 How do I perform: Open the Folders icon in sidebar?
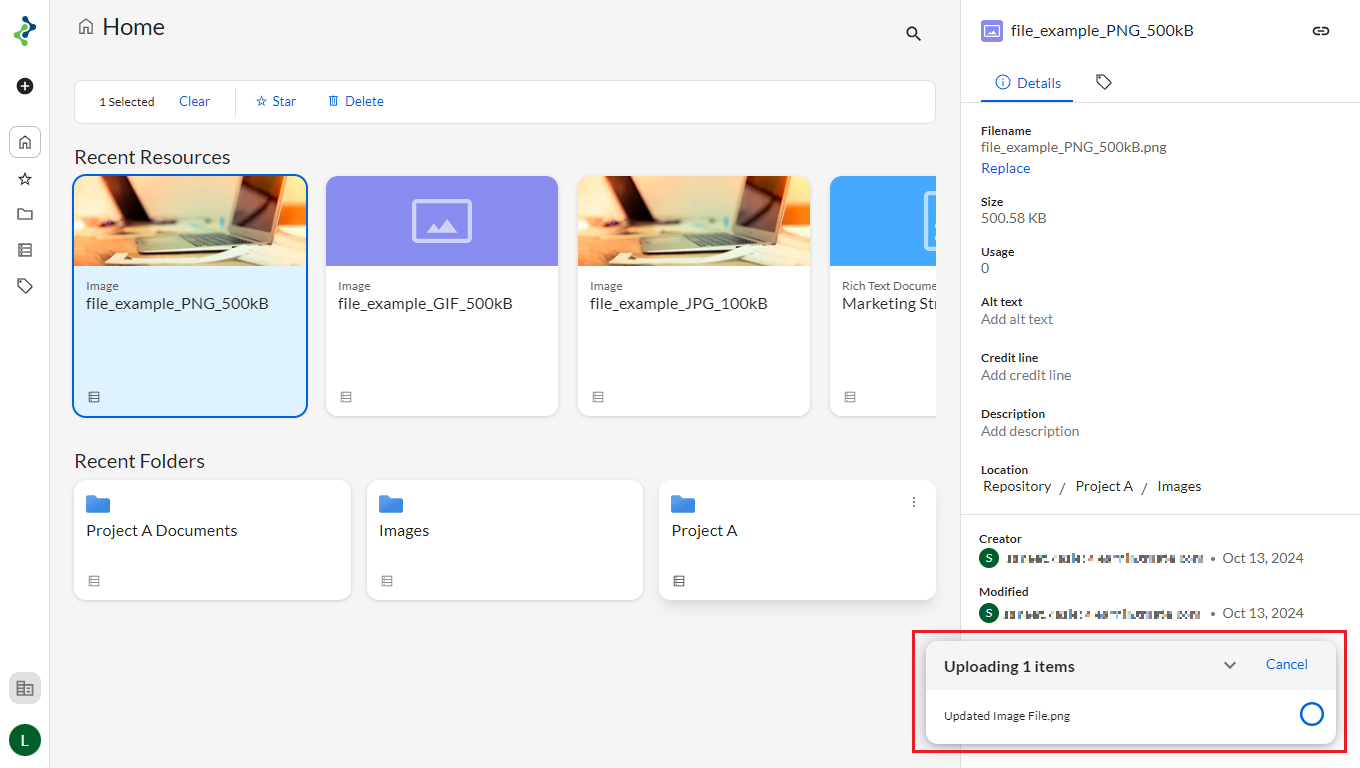coord(25,214)
